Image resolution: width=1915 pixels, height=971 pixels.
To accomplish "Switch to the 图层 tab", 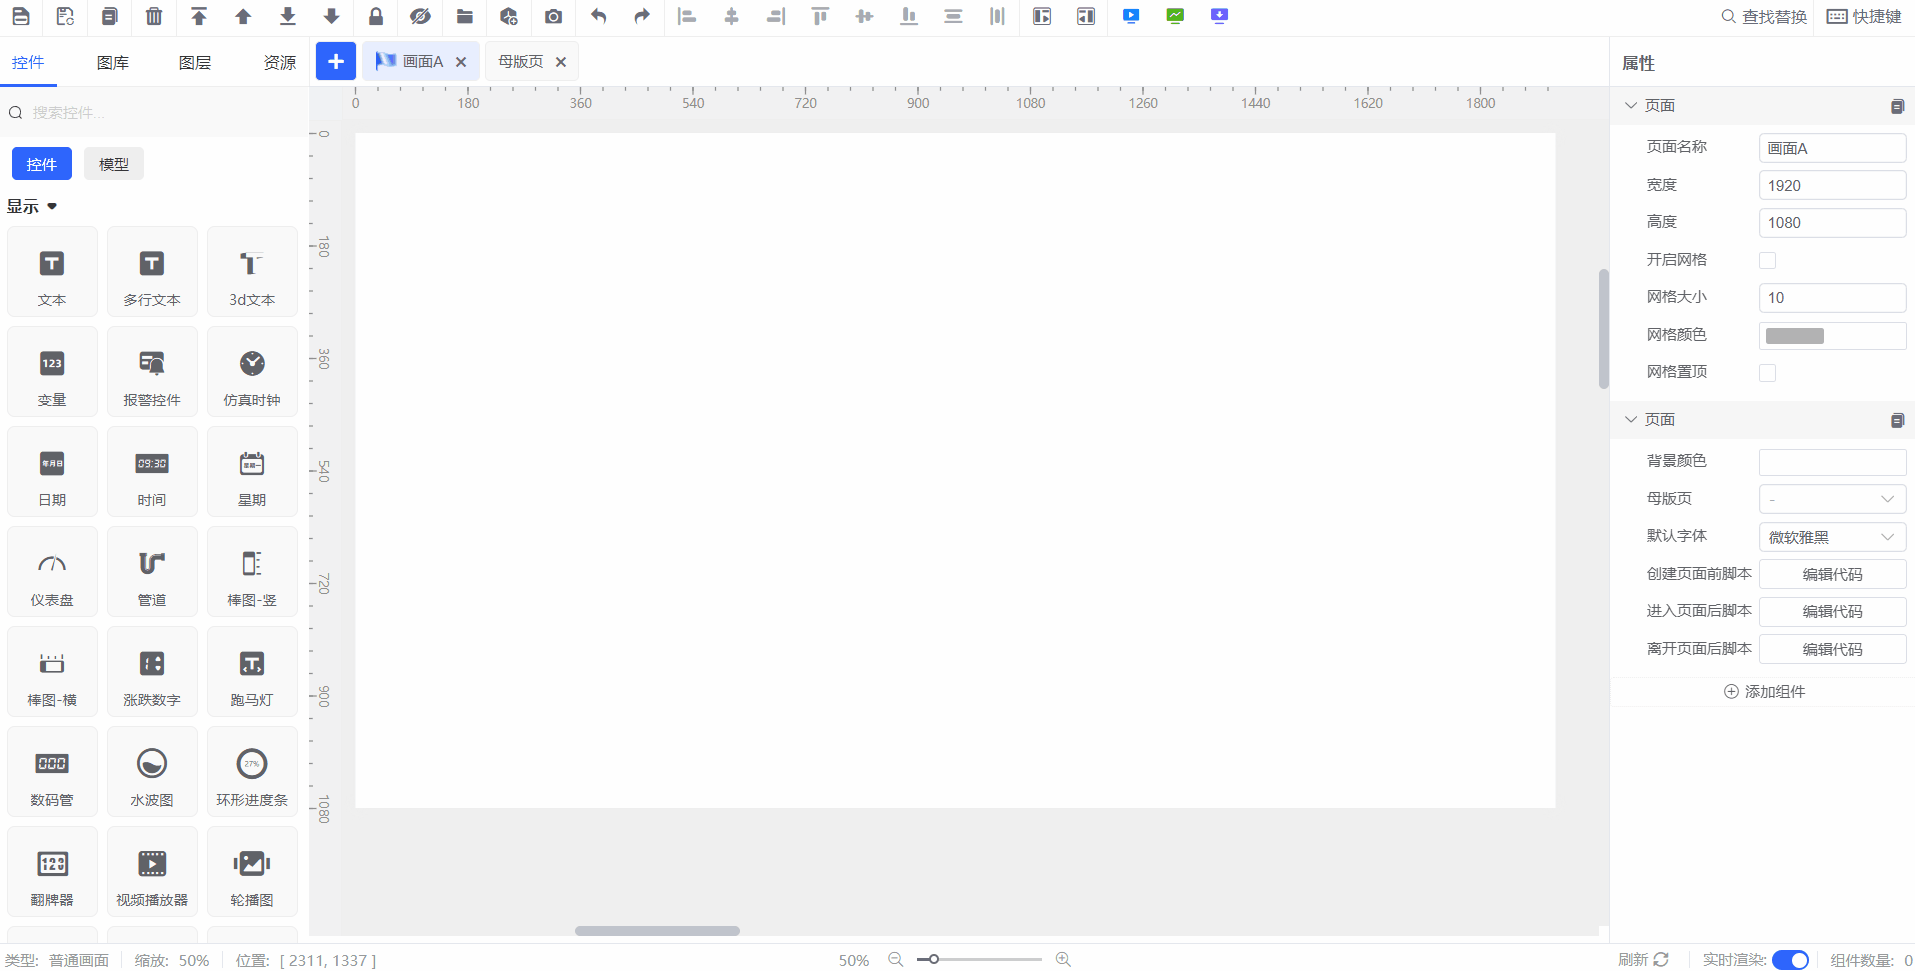I will 195,63.
